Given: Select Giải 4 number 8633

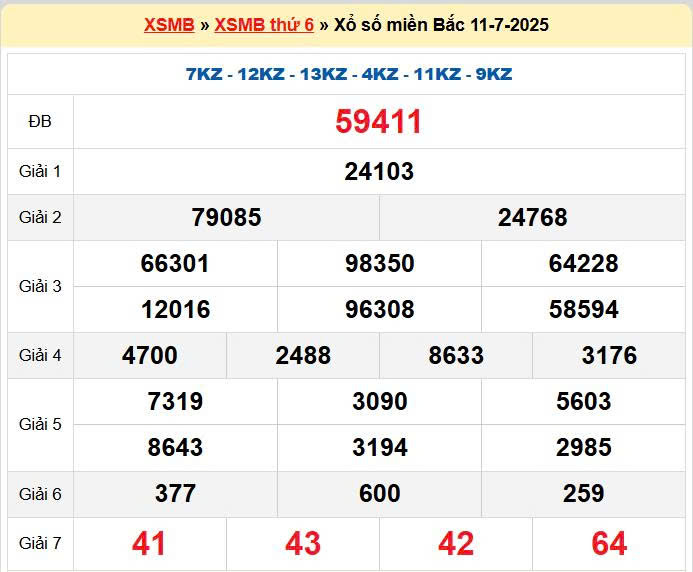Looking at the screenshot, I should pos(456,355).
